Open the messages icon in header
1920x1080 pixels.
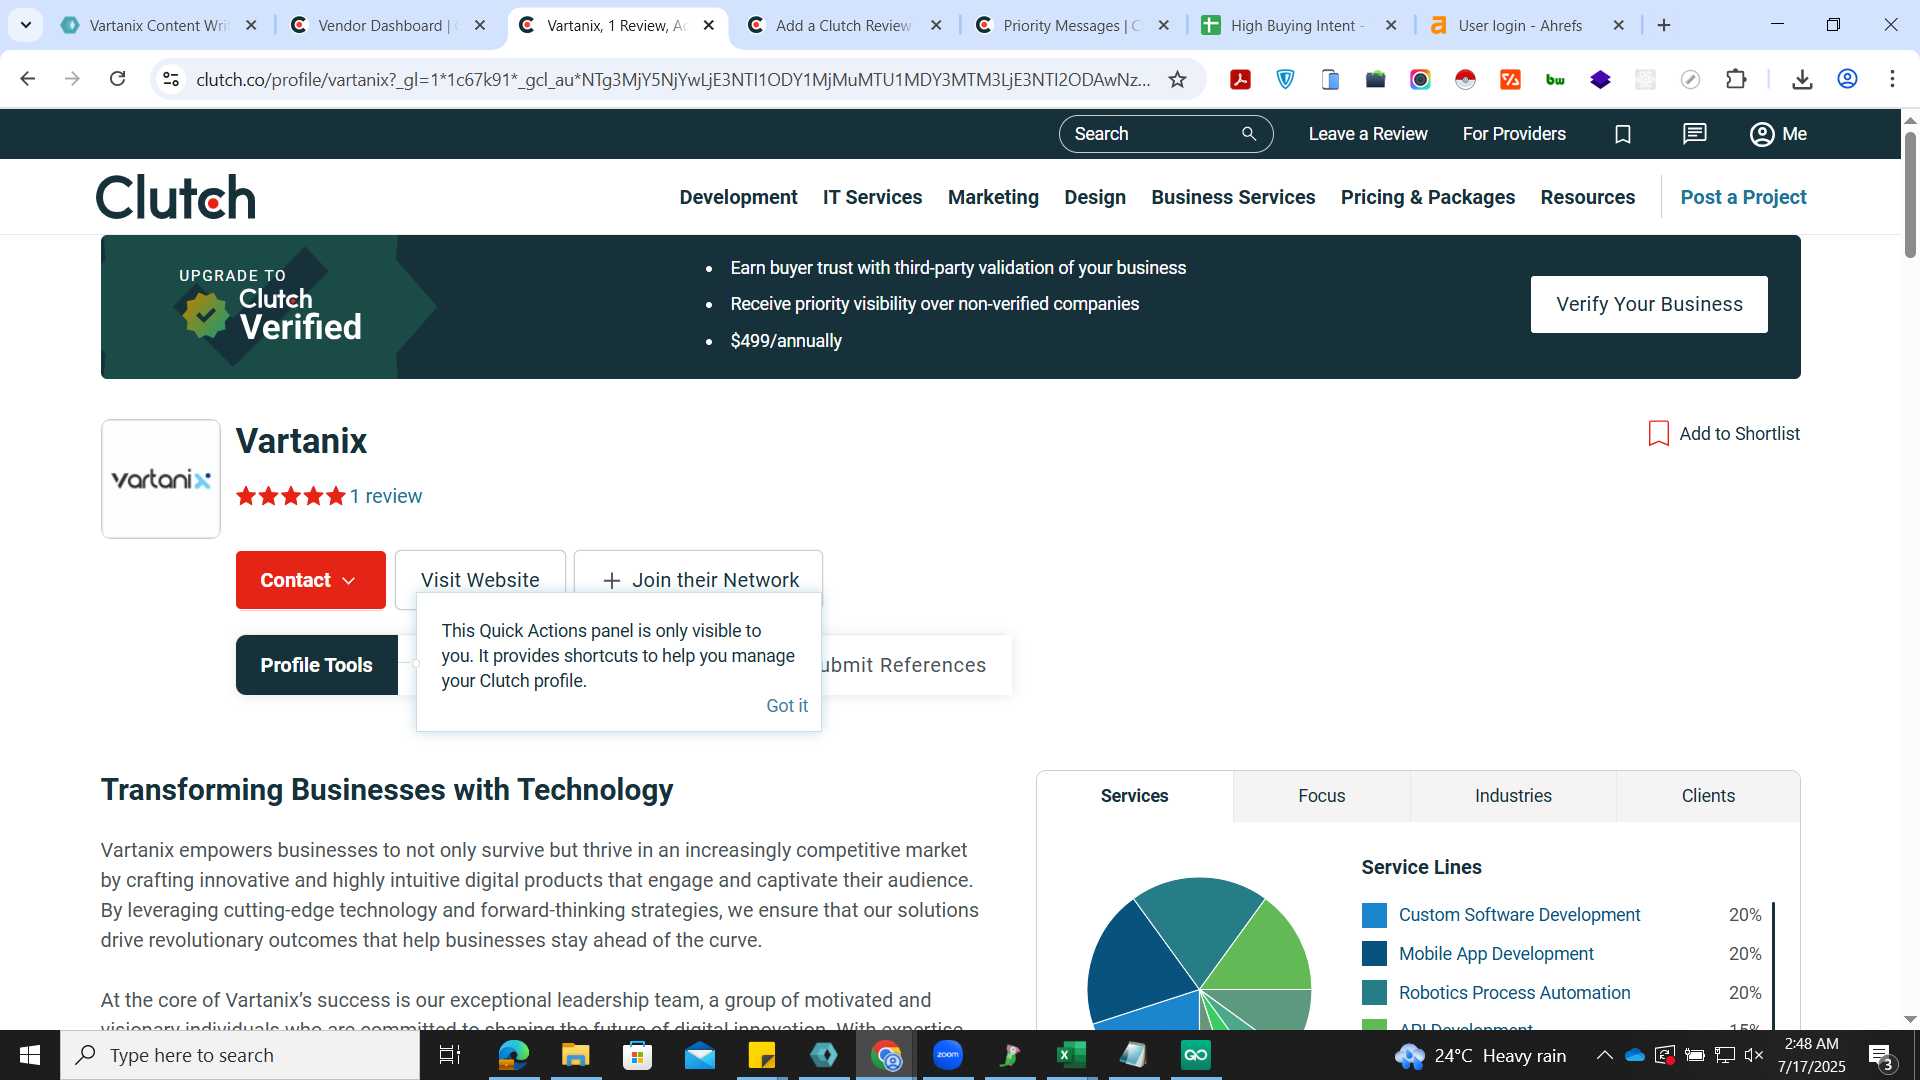tap(1694, 134)
